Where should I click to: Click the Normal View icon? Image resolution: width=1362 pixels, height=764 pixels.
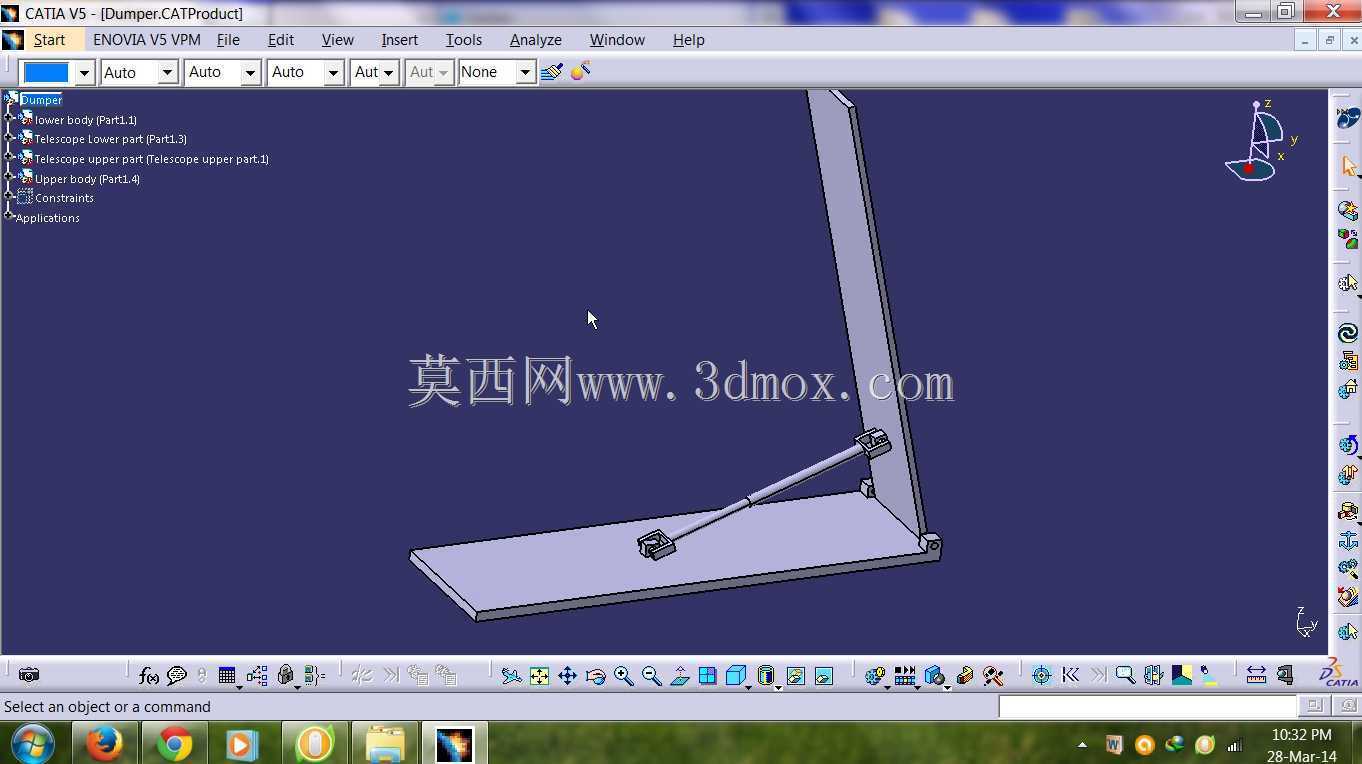(680, 676)
